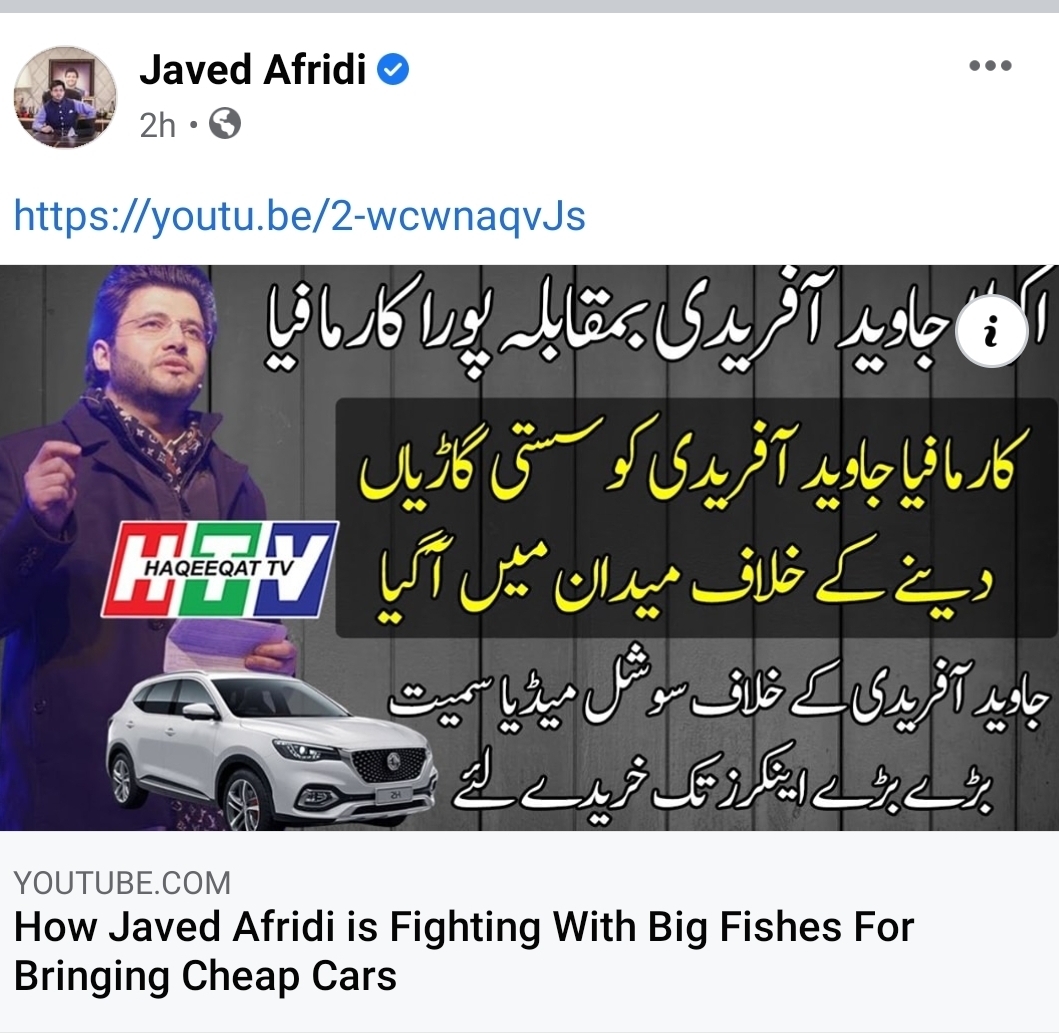Click the HTV Haqeeqat TV logo

[x=219, y=568]
